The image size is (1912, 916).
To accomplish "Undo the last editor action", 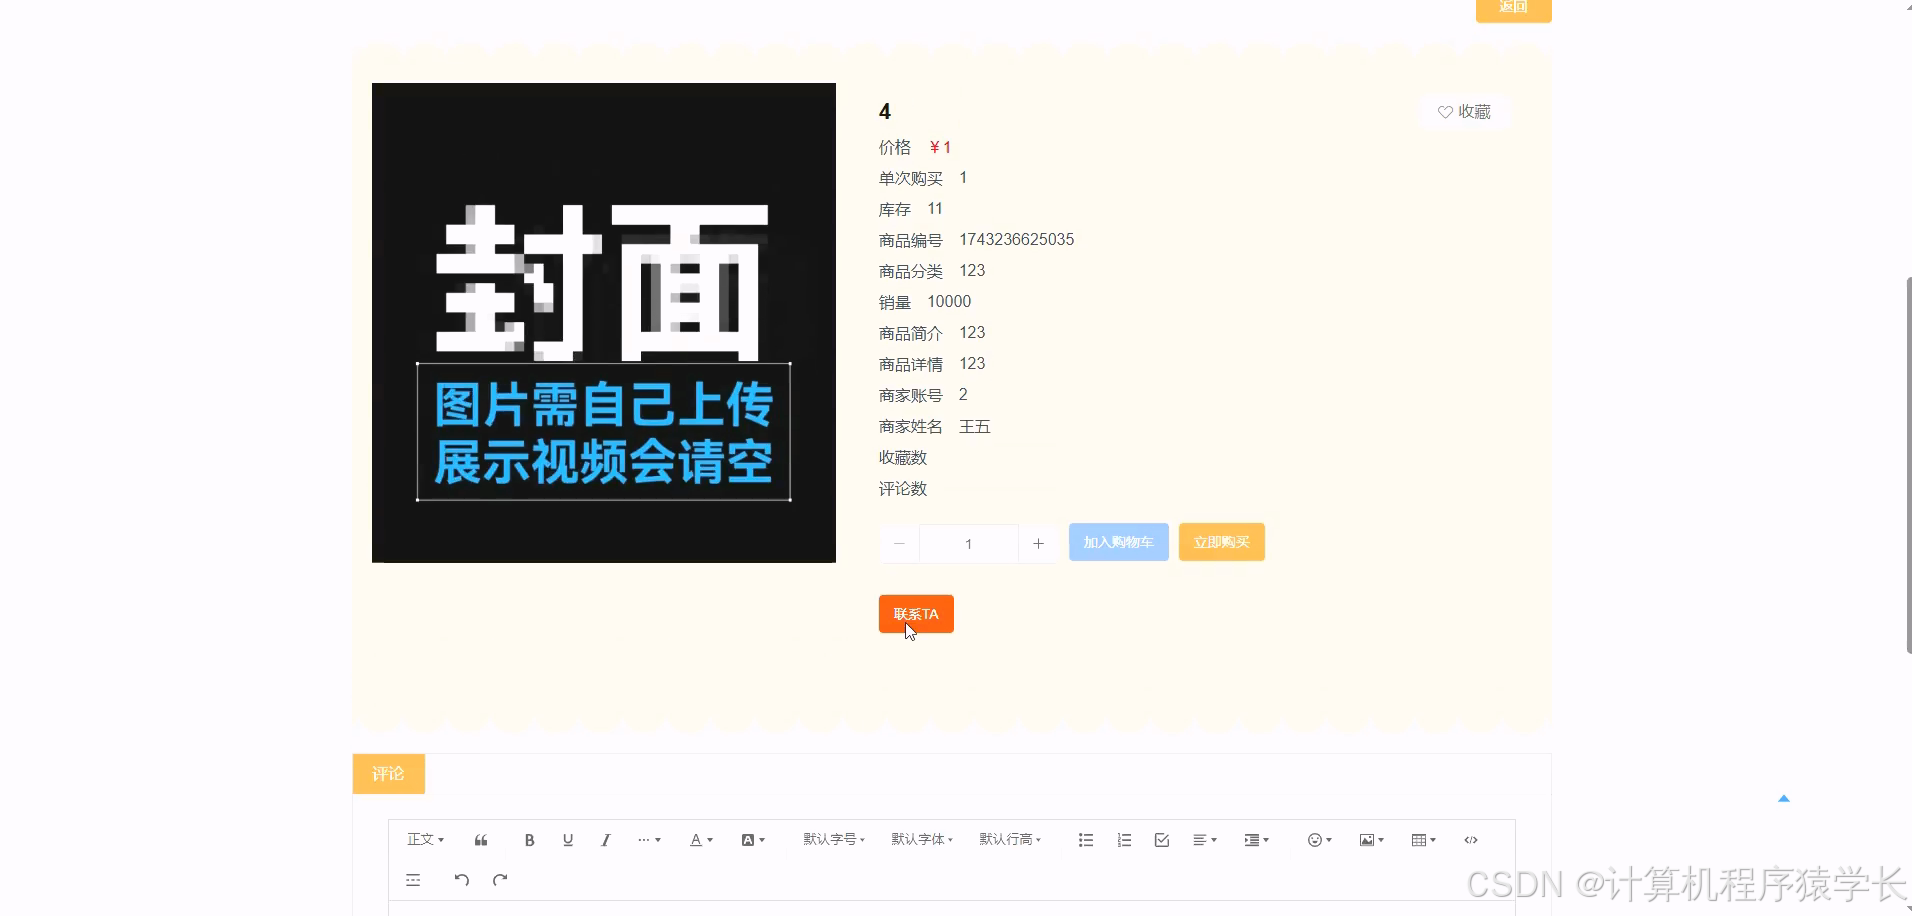I will (460, 880).
